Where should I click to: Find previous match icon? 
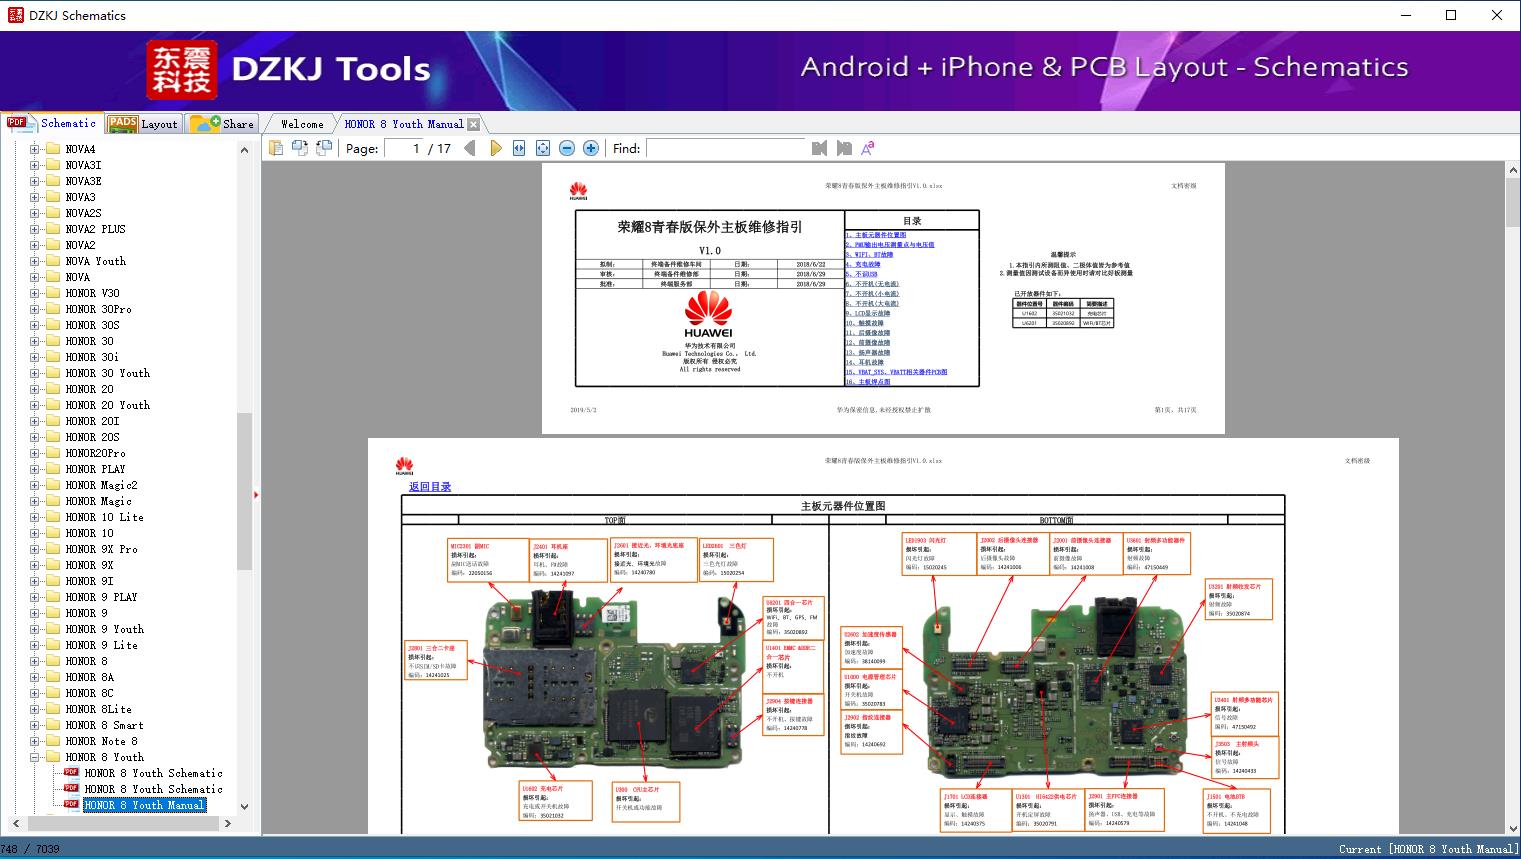pos(820,148)
